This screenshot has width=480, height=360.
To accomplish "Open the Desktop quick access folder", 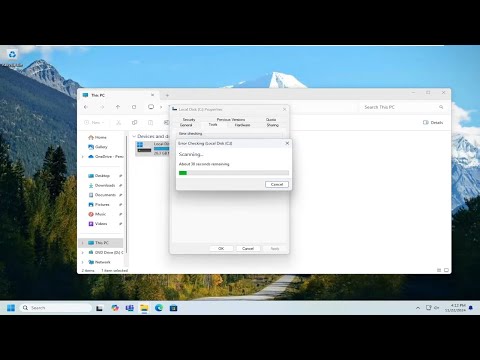I will (99, 176).
